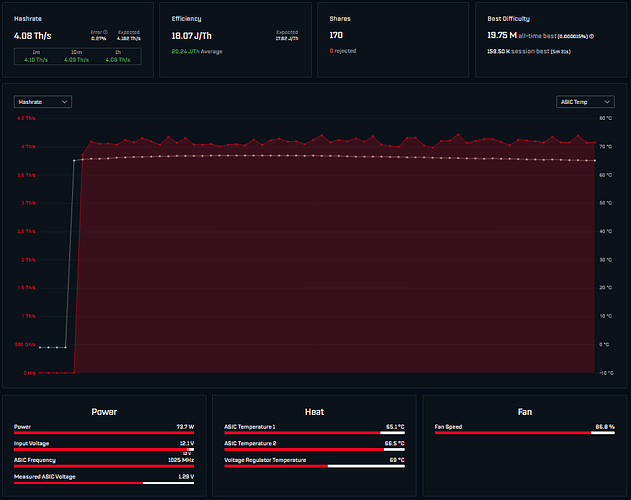Click the 4.5 Th/s axis label

pyautogui.click(x=26, y=118)
